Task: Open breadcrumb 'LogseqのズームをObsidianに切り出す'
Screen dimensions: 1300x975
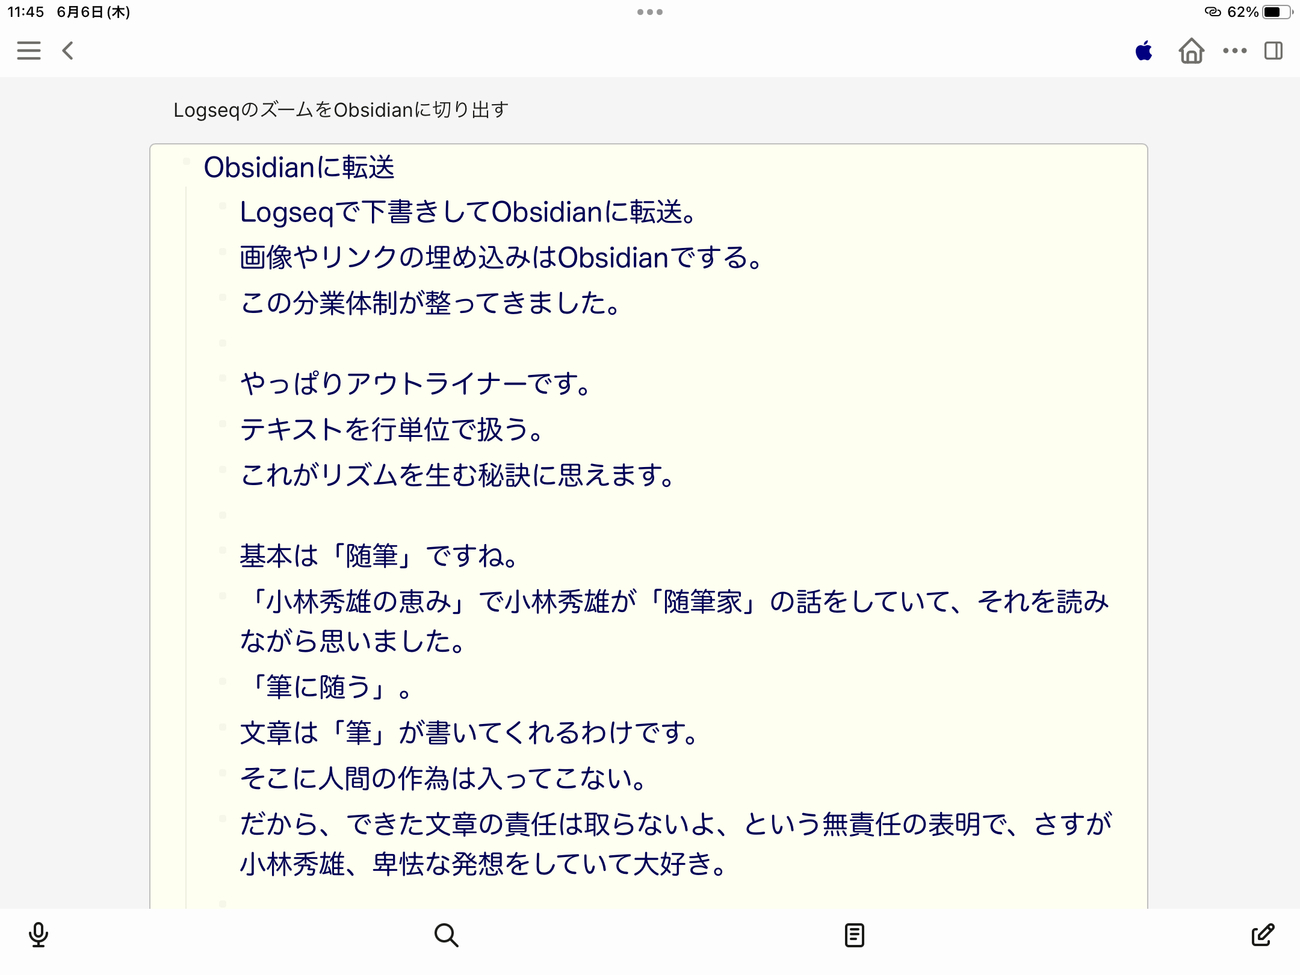Action: 341,110
